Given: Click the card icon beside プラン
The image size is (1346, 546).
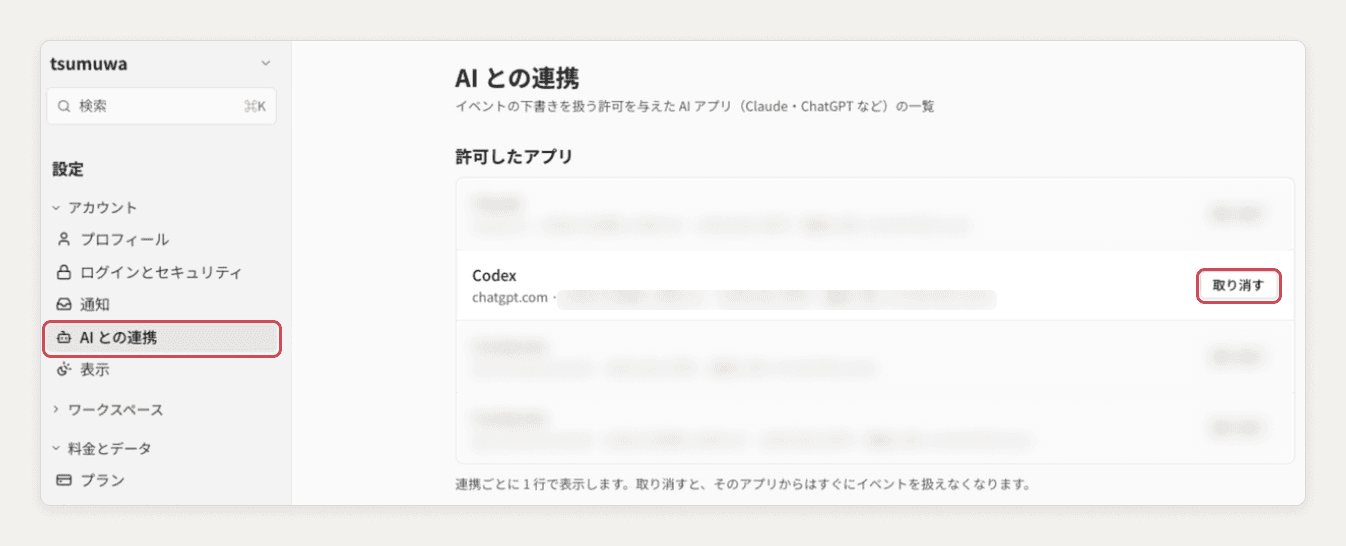Looking at the screenshot, I should [64, 480].
